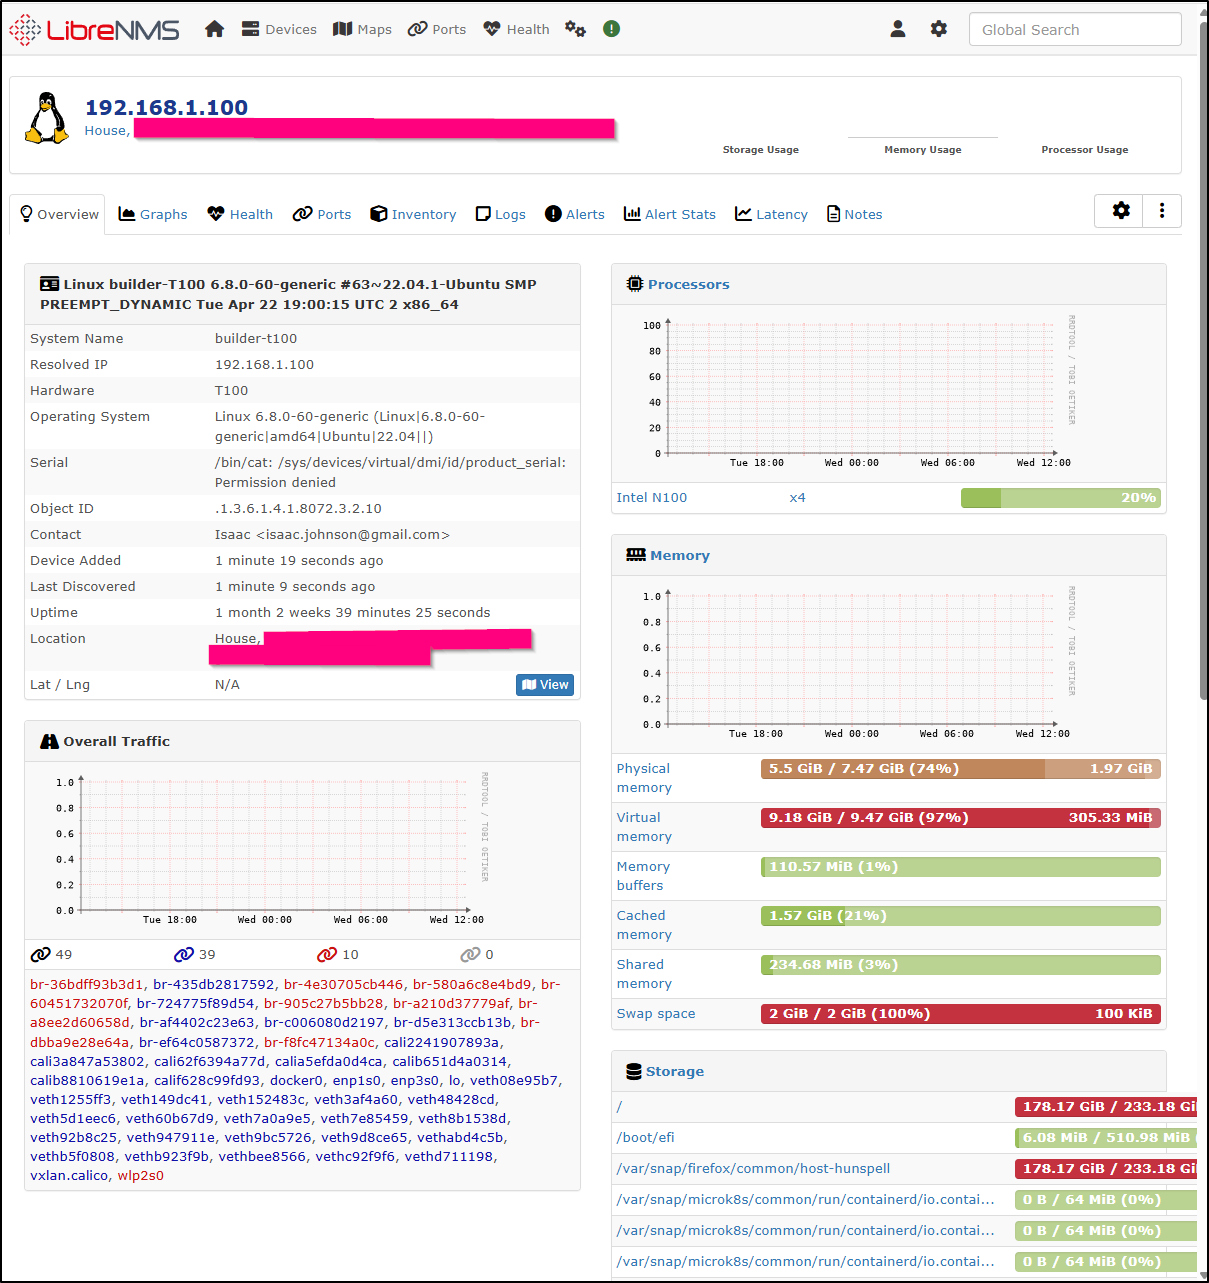Open the user profile icon menu

[898, 29]
